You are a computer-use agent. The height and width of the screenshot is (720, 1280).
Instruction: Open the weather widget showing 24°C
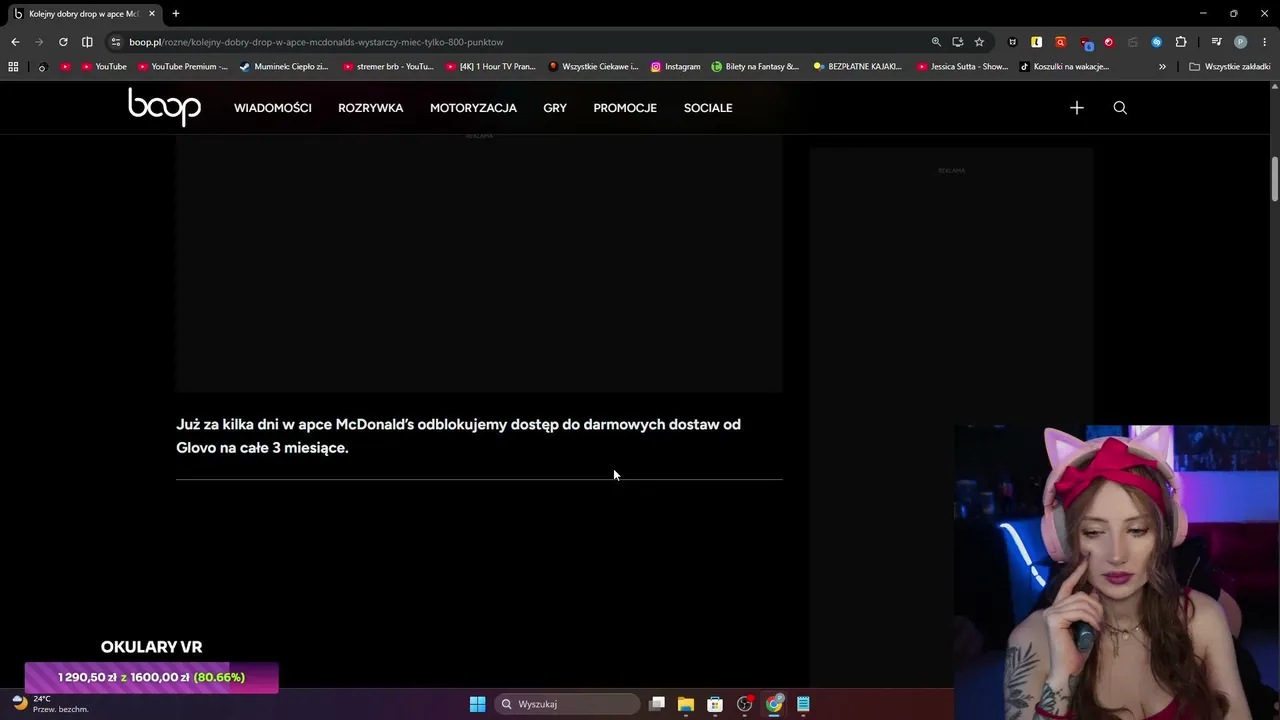click(50, 704)
